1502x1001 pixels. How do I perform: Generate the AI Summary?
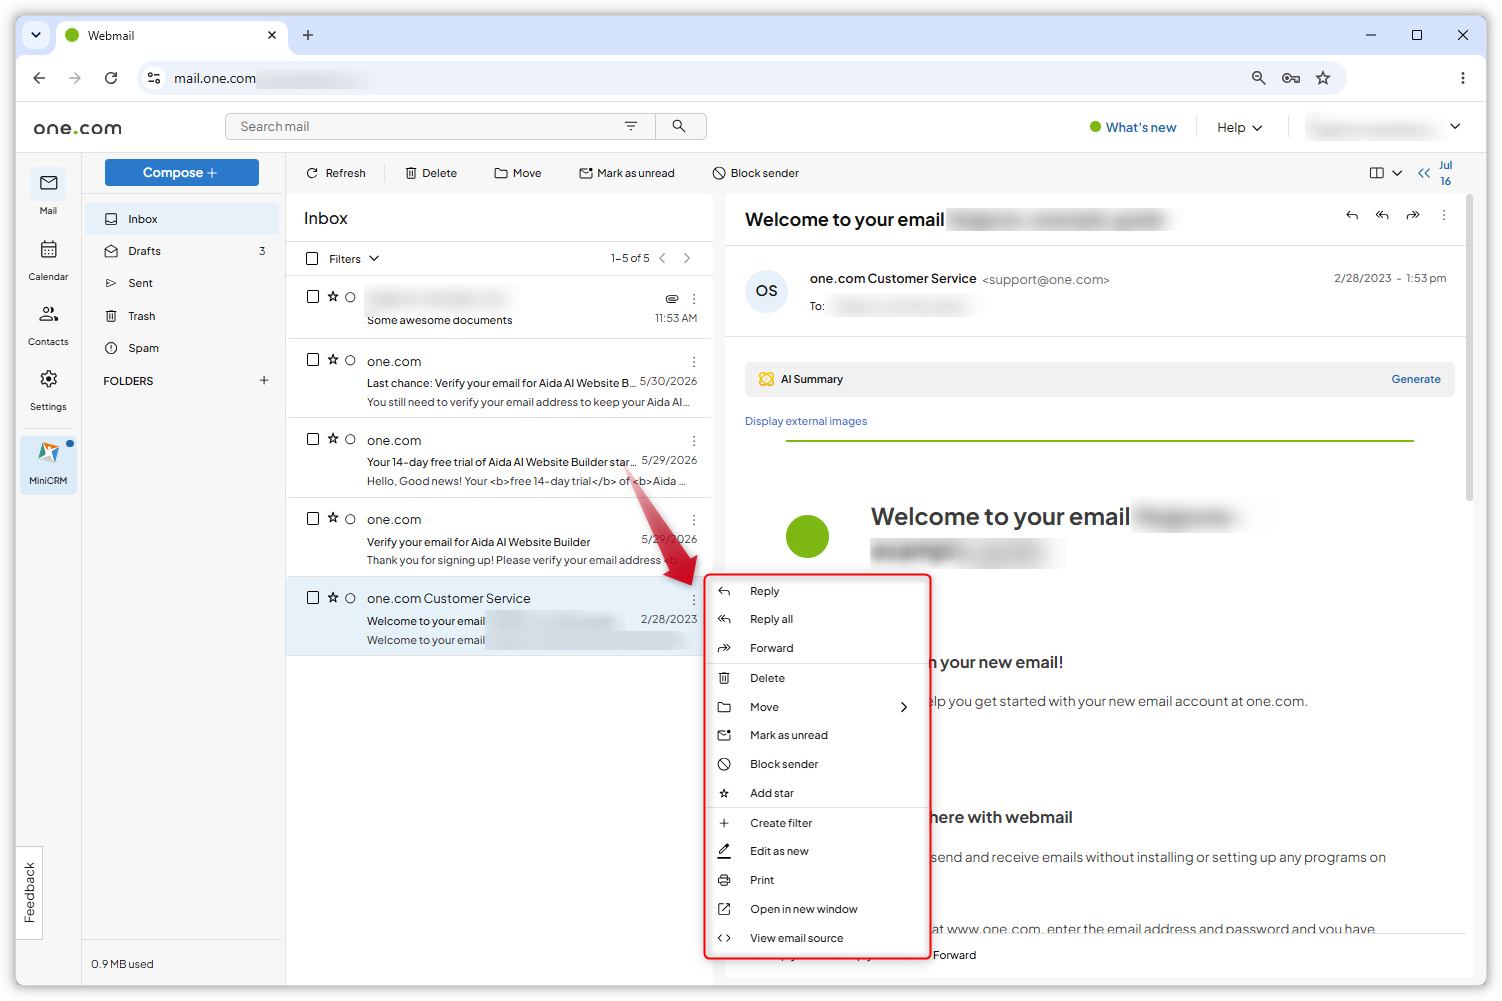(x=1416, y=379)
